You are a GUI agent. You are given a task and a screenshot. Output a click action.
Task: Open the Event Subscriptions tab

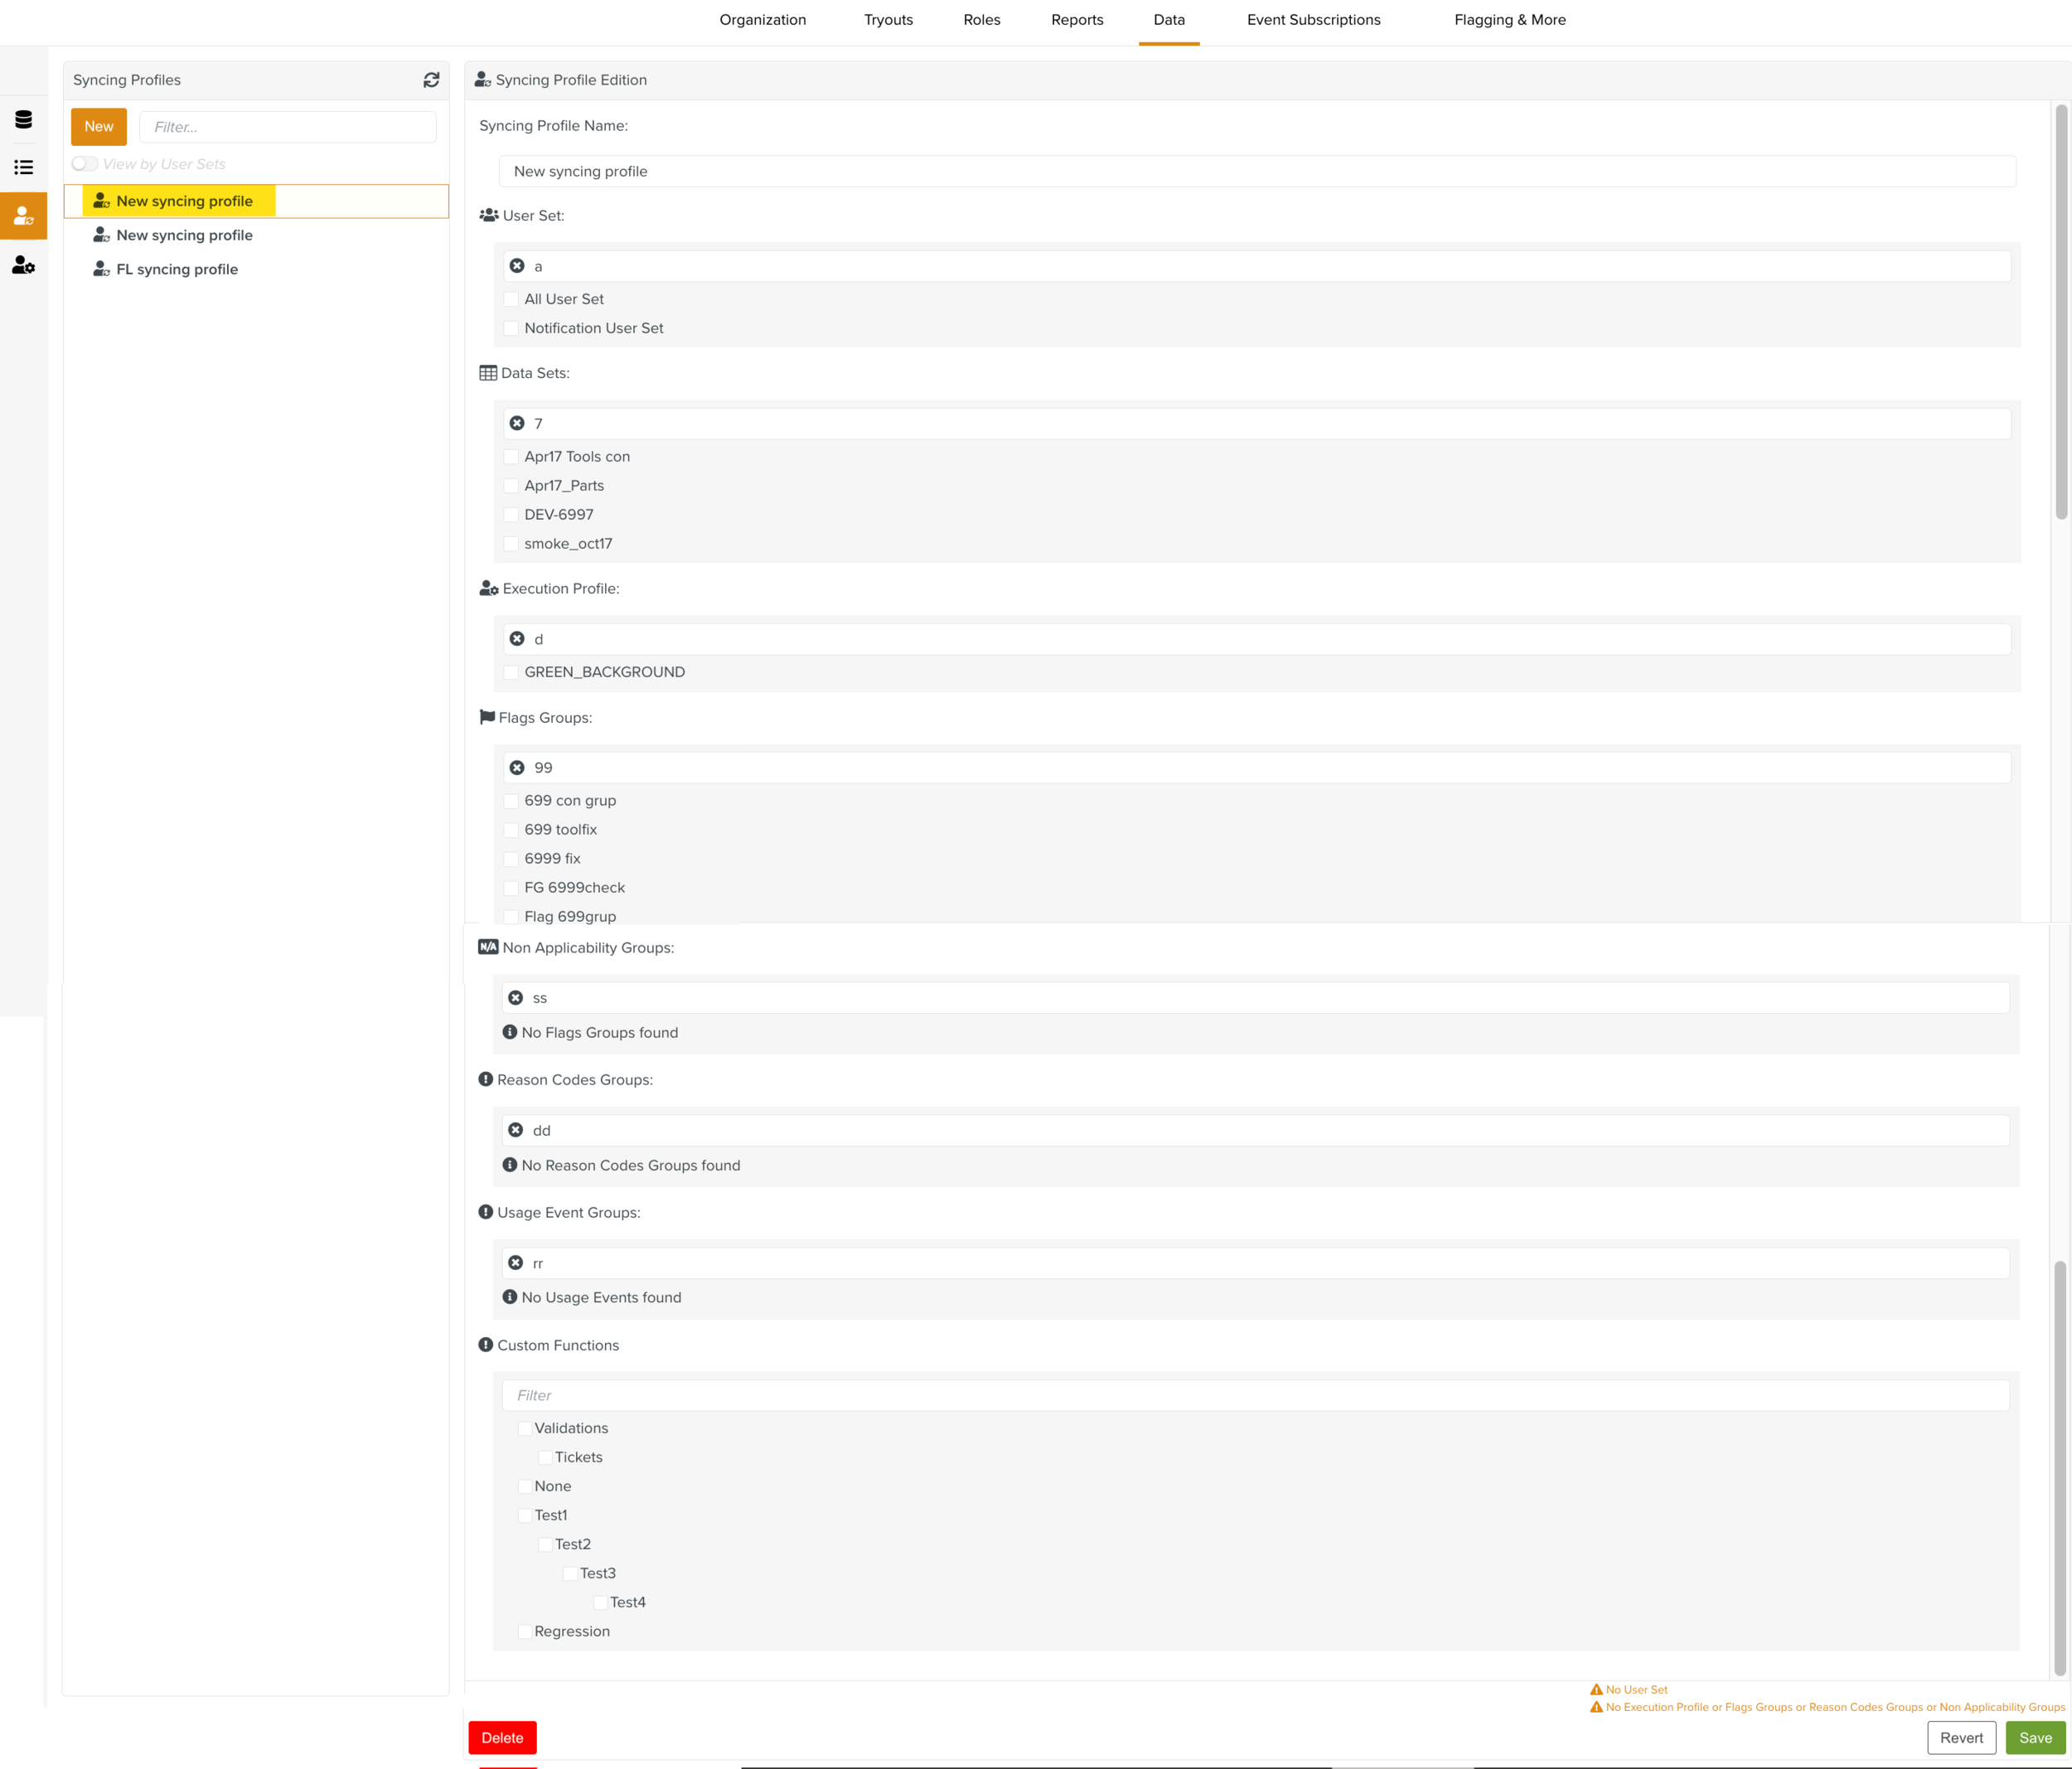click(1312, 20)
